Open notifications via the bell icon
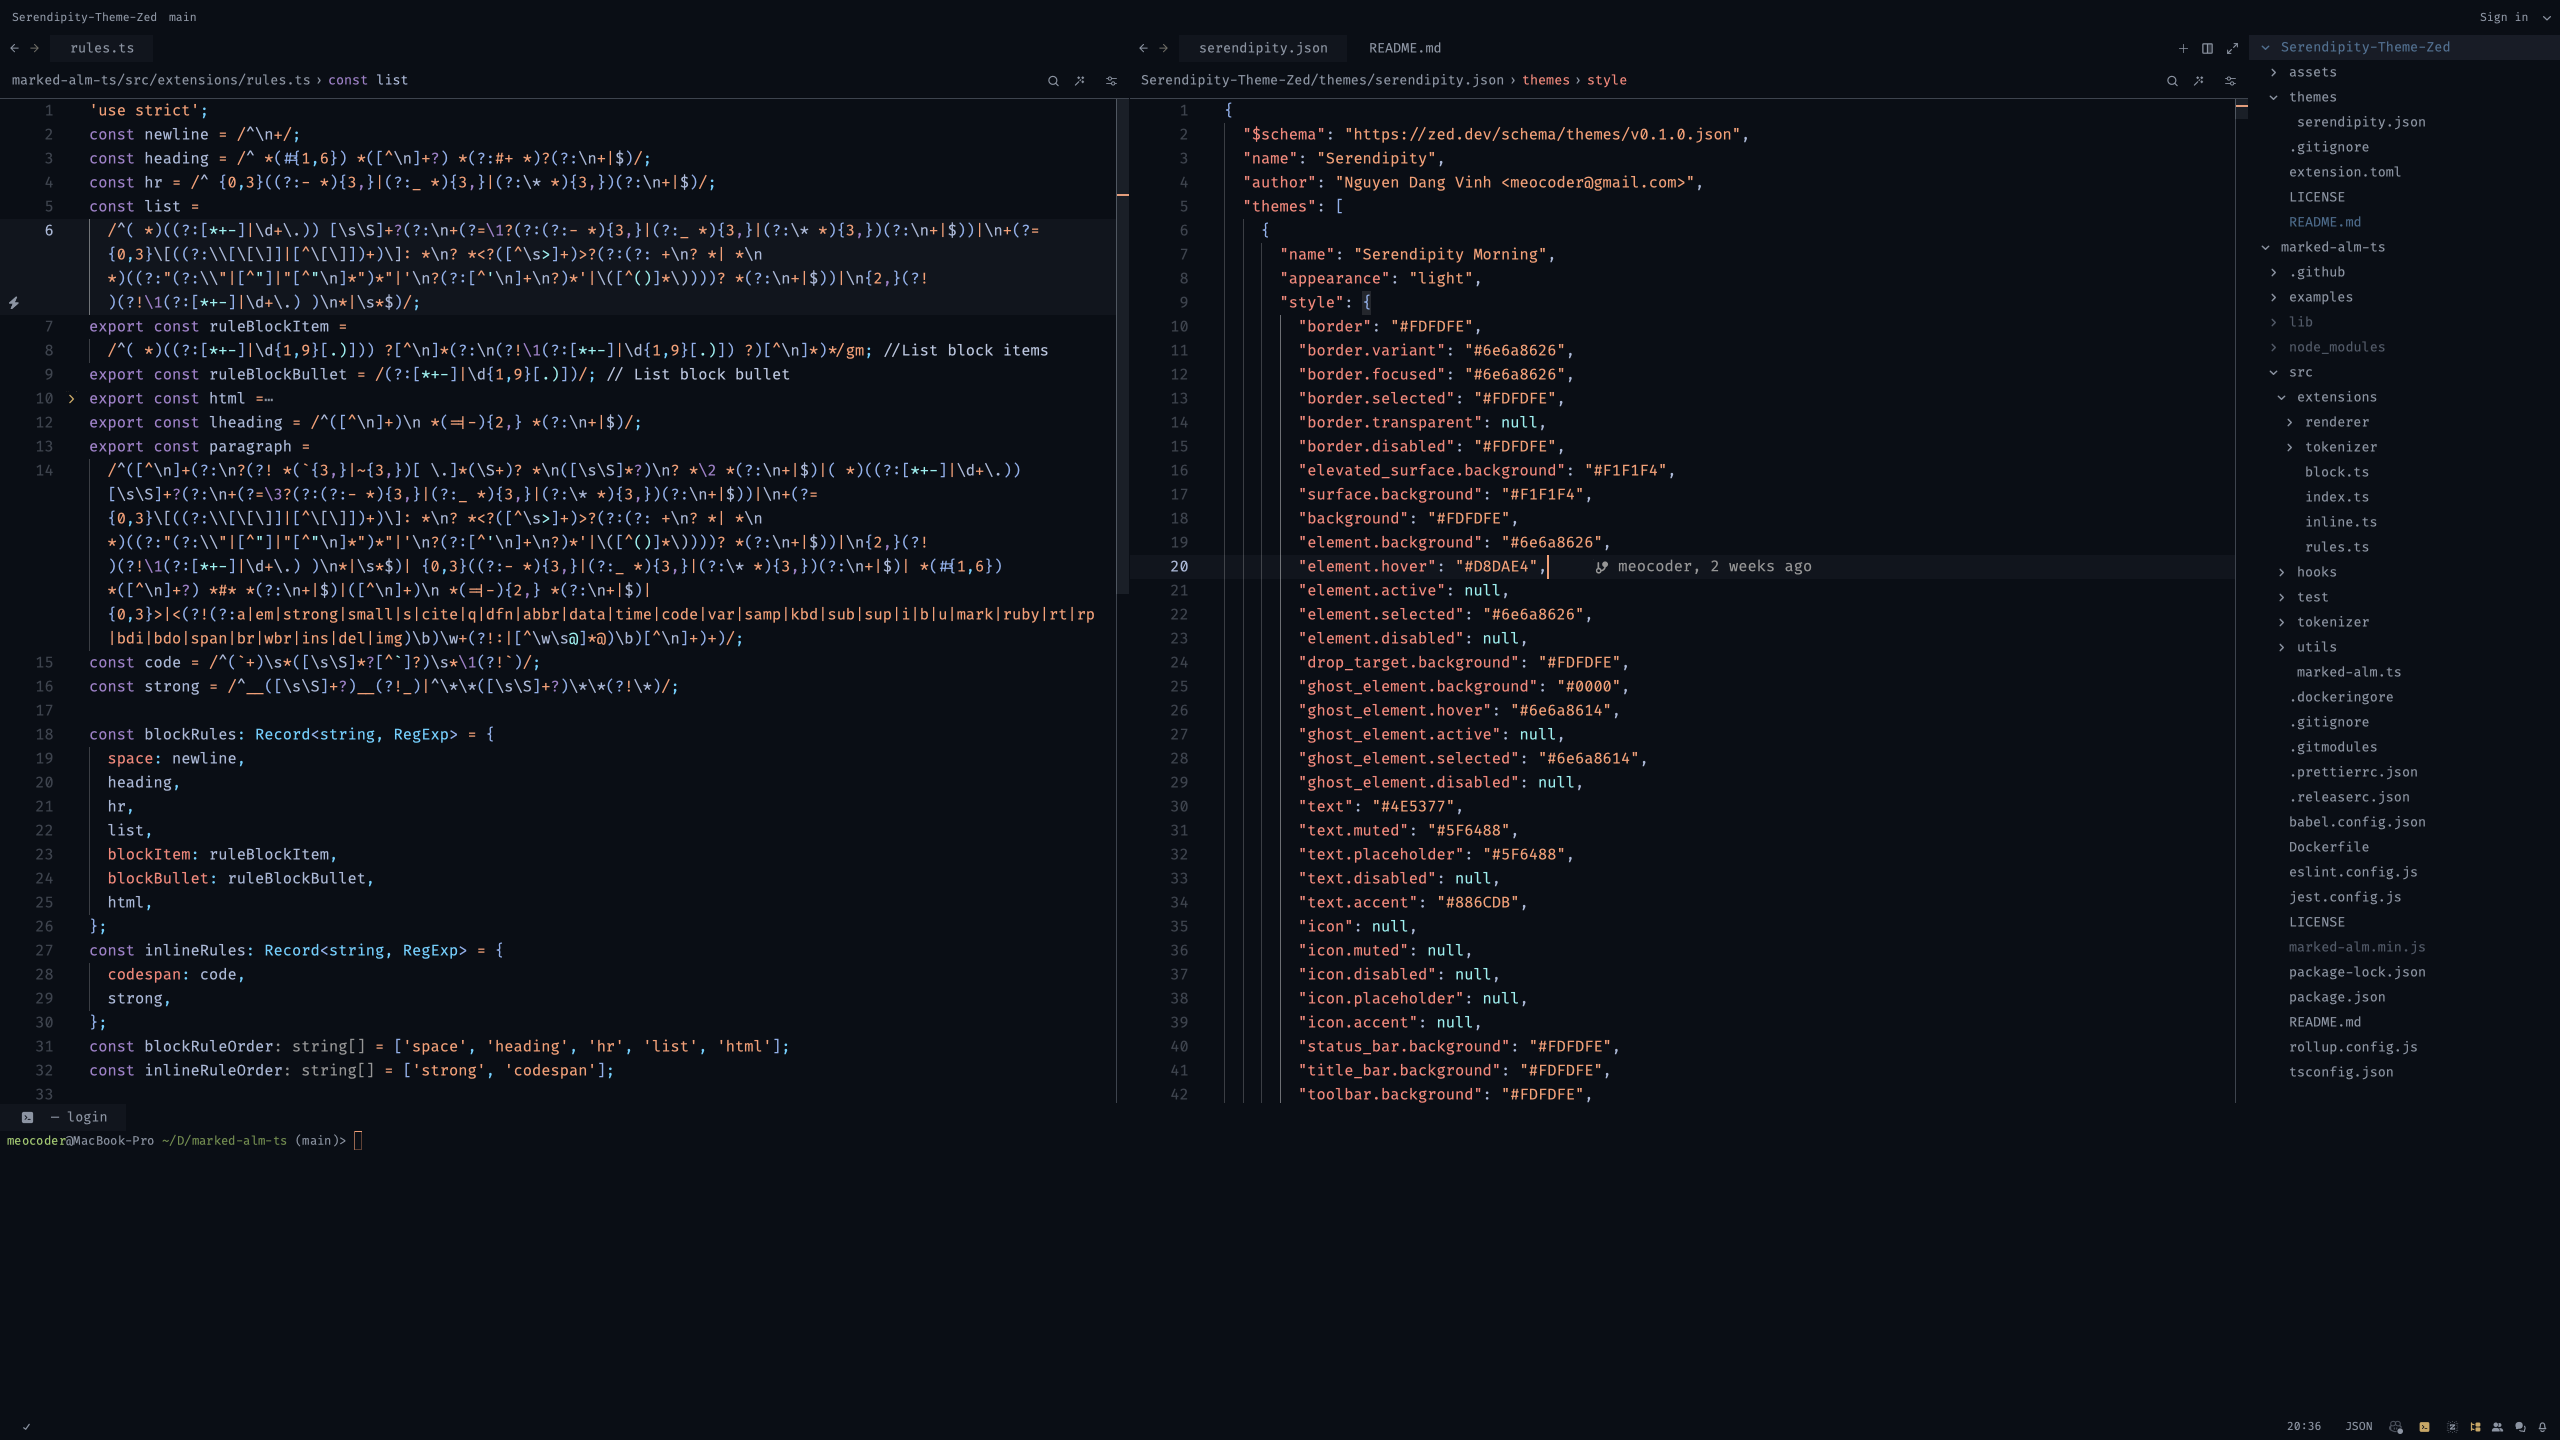2560x1440 pixels. point(2543,1425)
